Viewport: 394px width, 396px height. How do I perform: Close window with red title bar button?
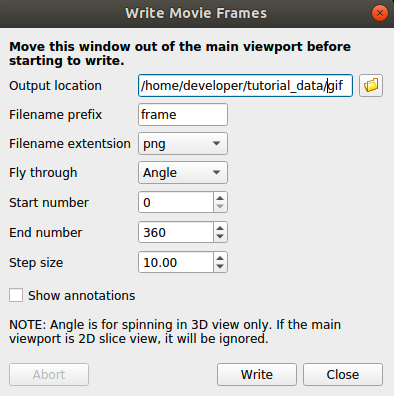coord(379,13)
